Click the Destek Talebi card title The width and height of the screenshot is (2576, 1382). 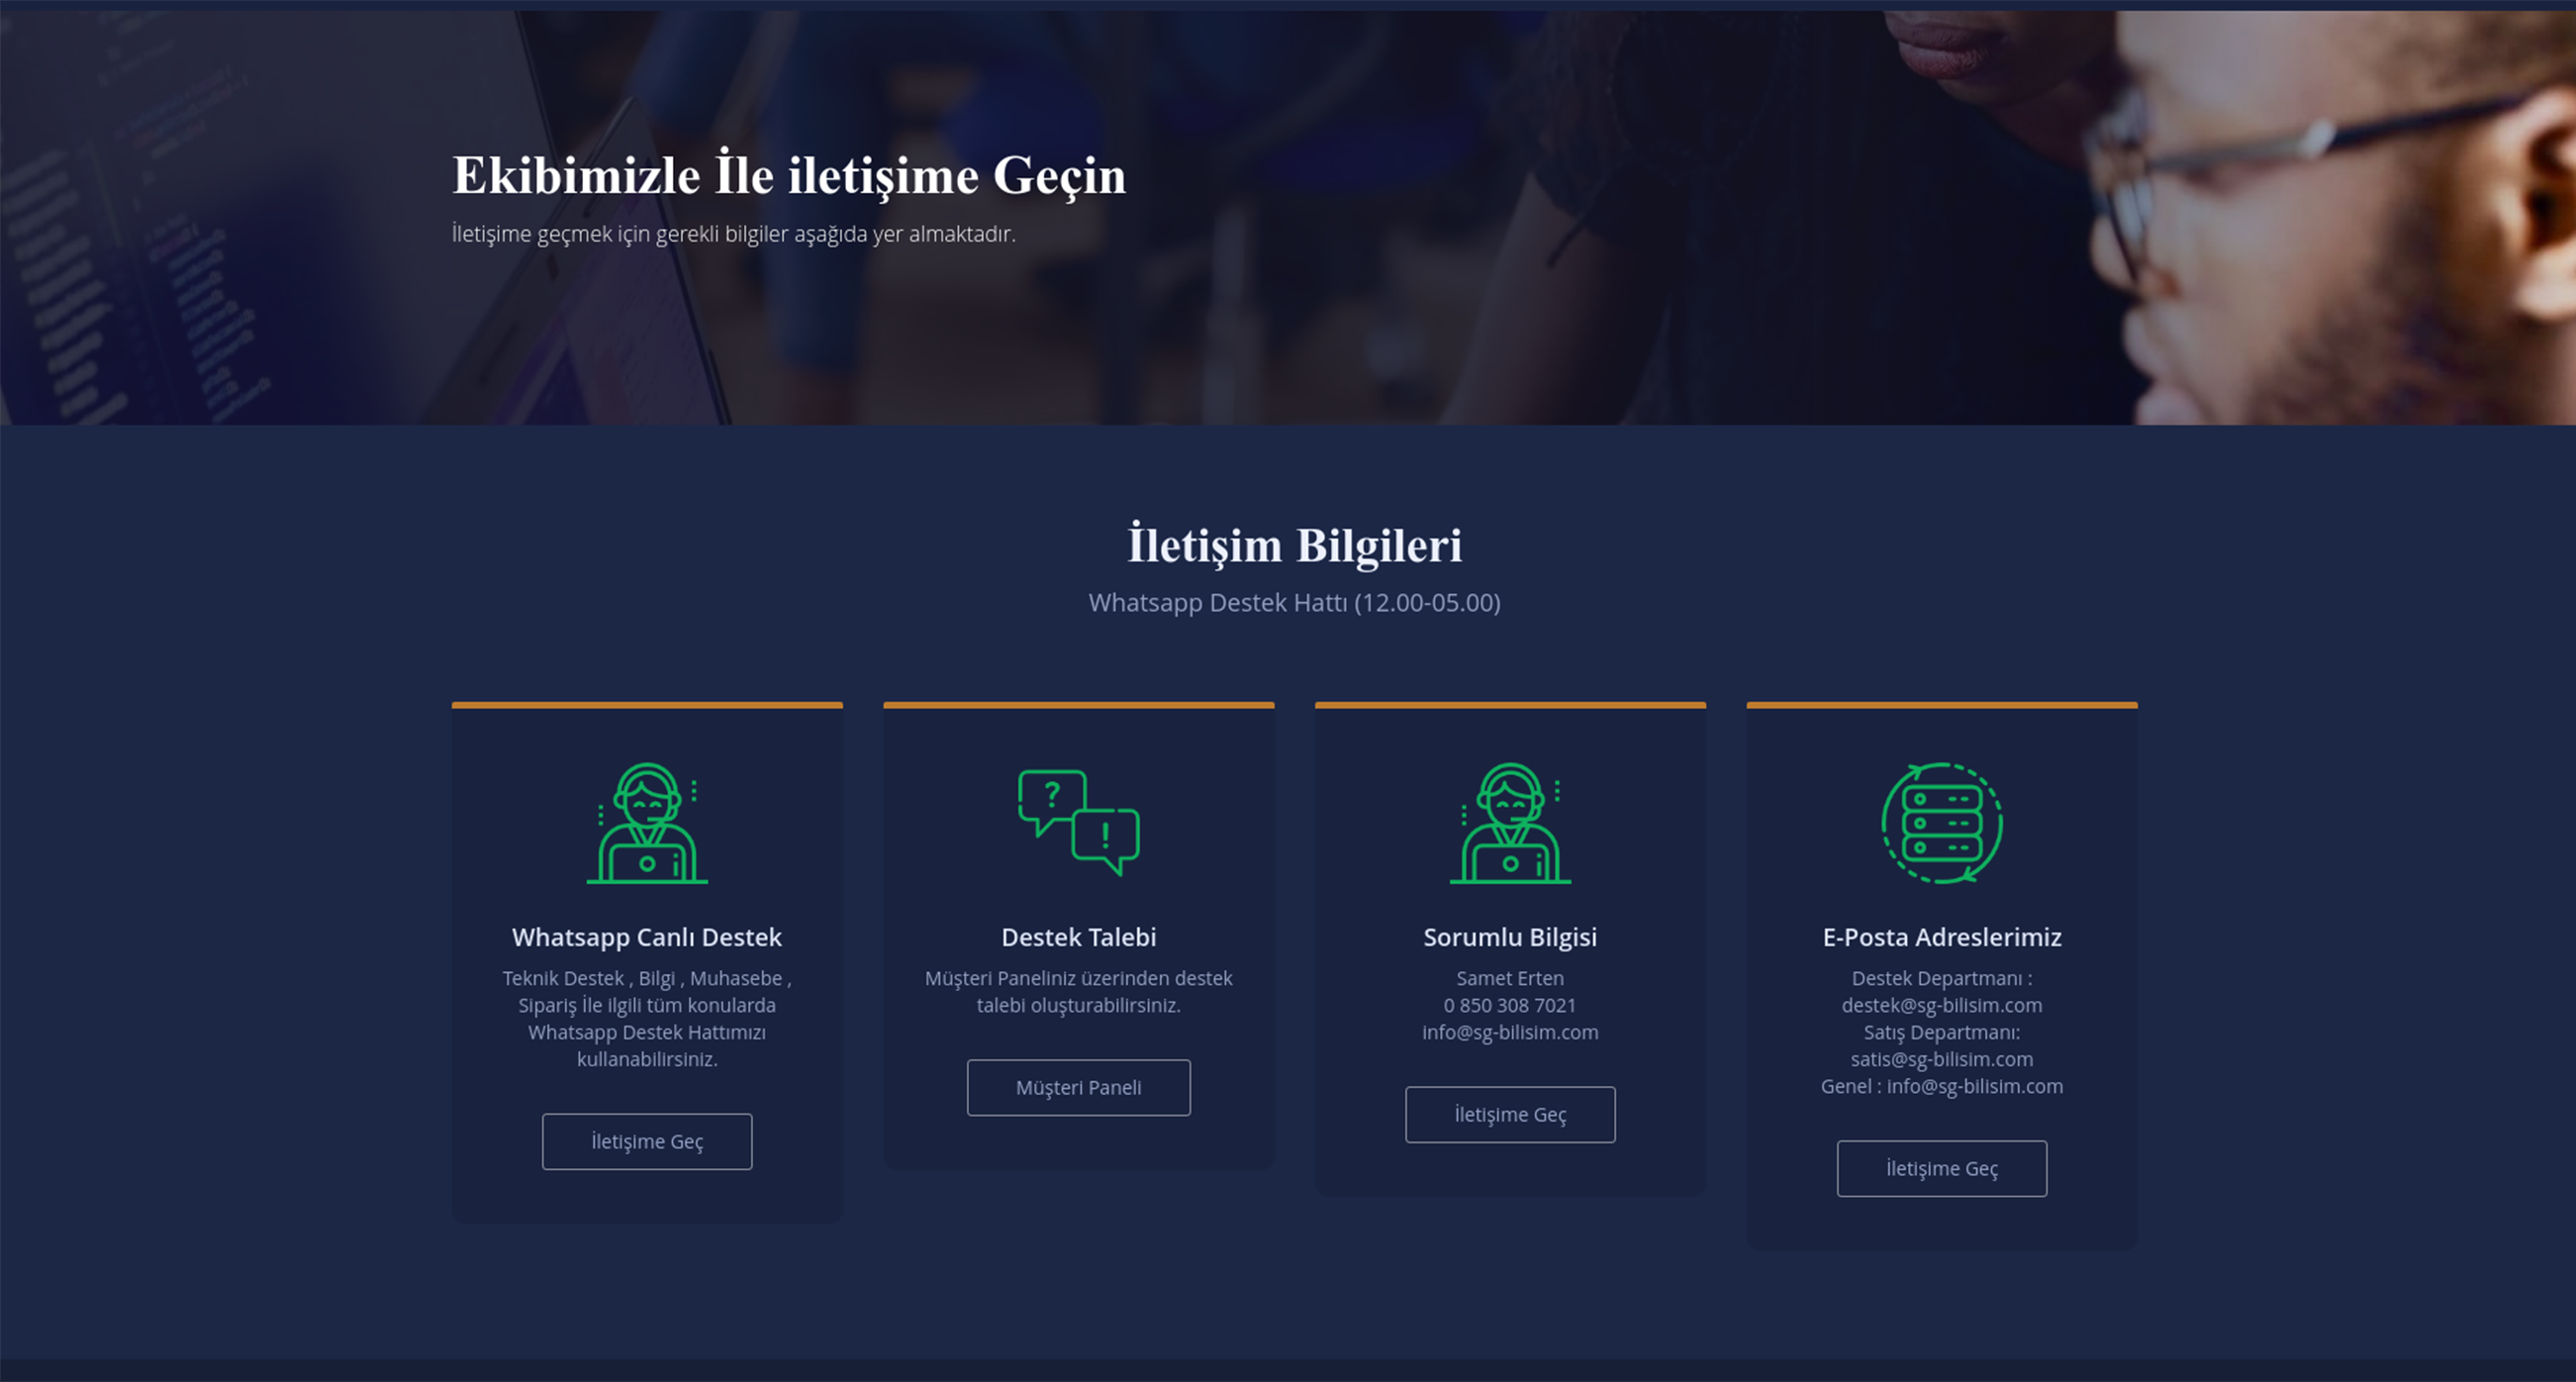1078,937
